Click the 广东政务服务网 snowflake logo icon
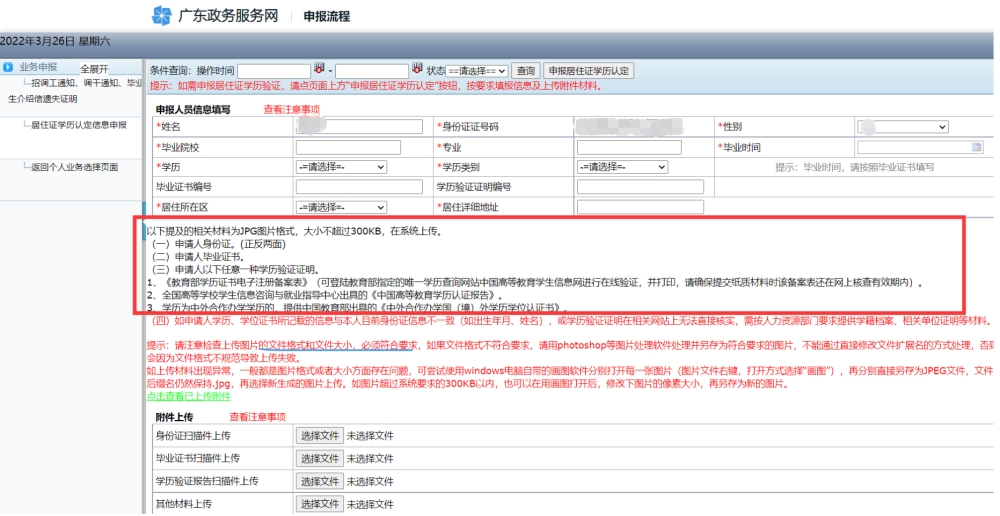Screen dimensions: 1000x516 [162, 16]
